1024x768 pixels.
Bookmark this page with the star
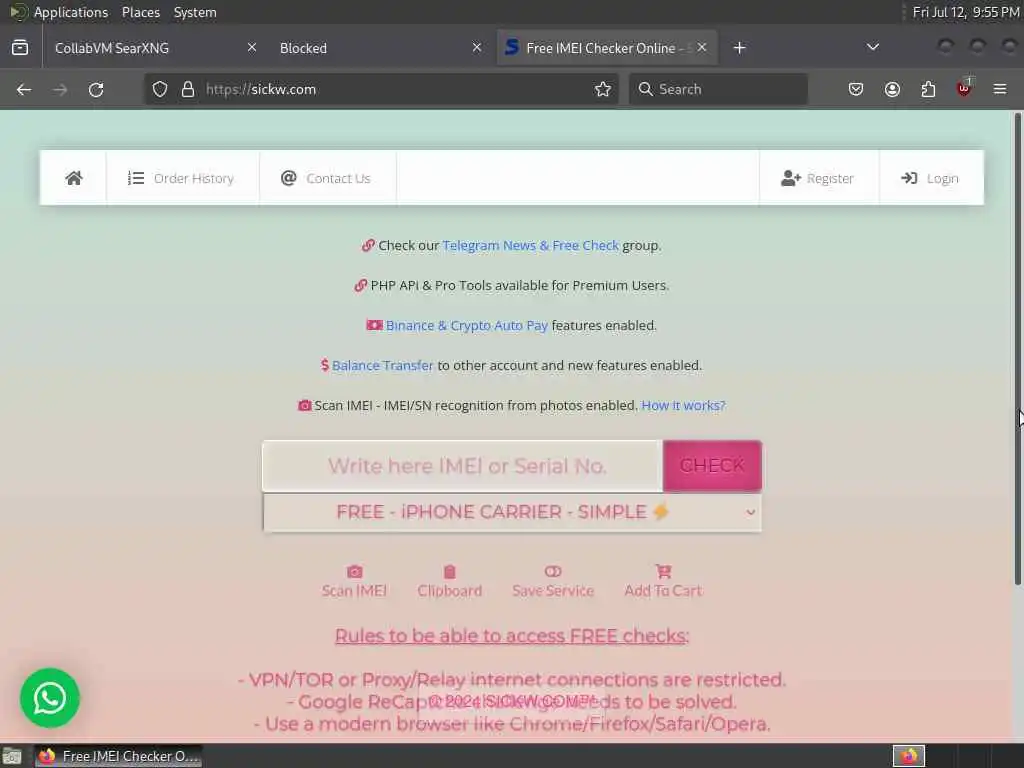click(603, 89)
